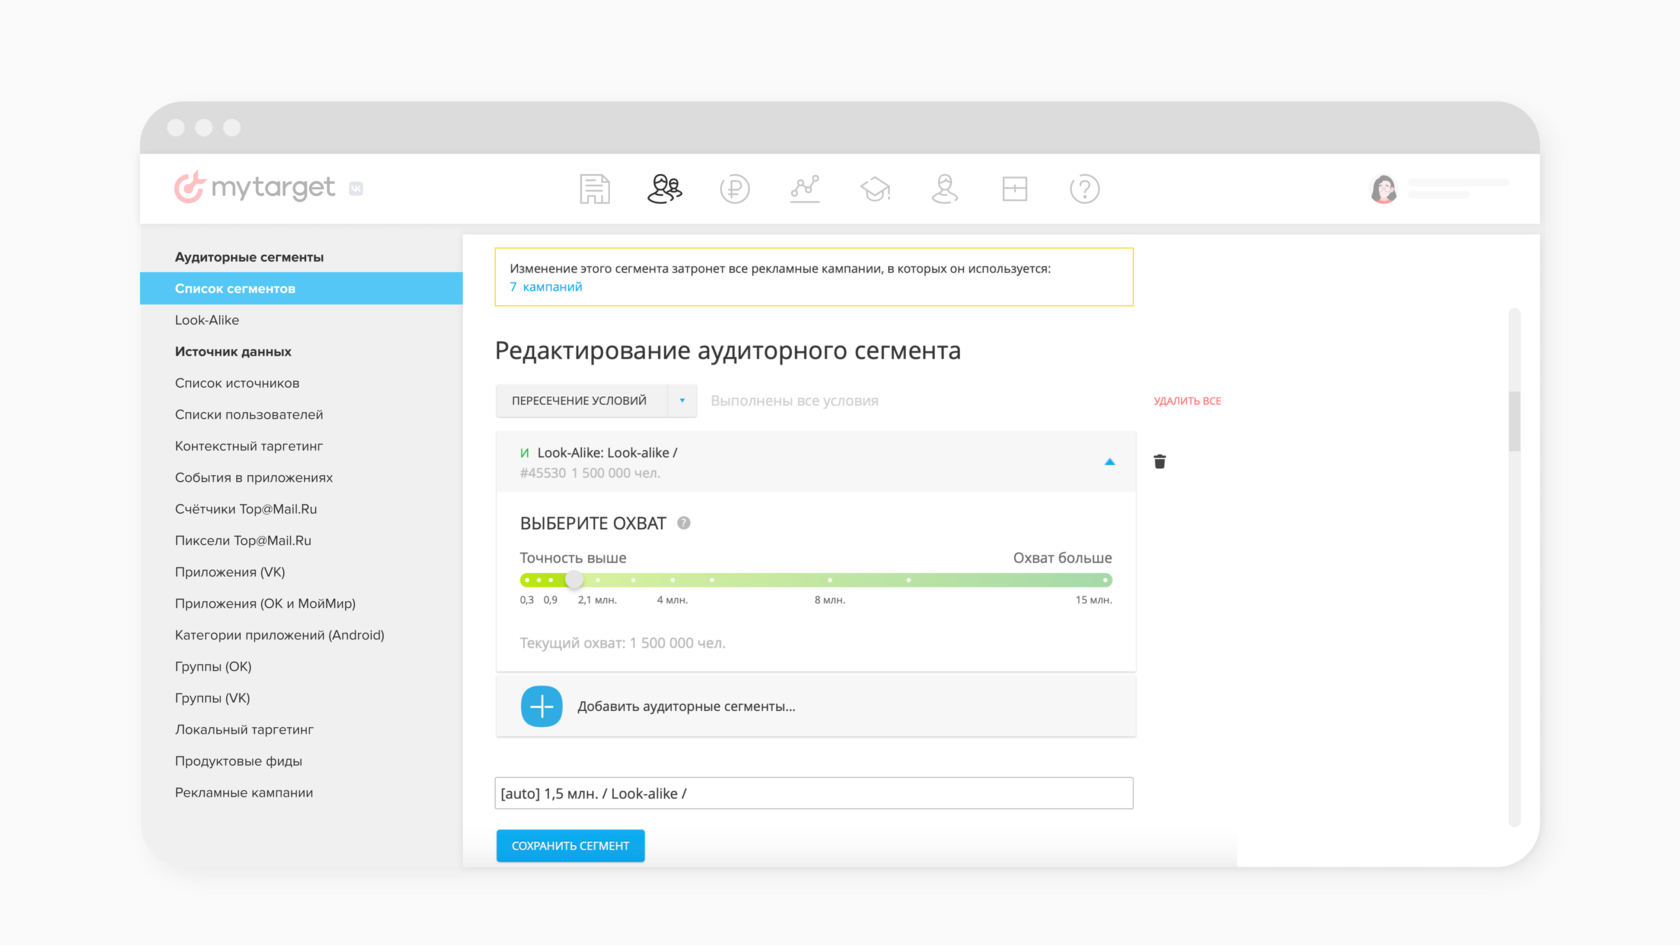Click the ПЕРЕСЕЧЕНИЕ УСЛОВИЙ condition button
Screen dimensions: 1680x945
coord(581,401)
